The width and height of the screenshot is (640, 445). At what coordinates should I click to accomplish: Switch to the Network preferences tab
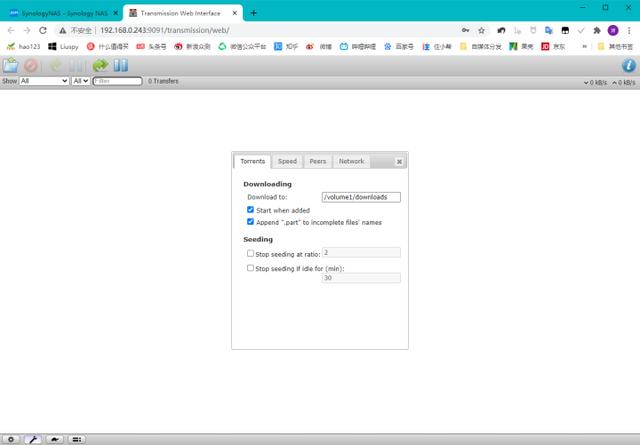351,161
